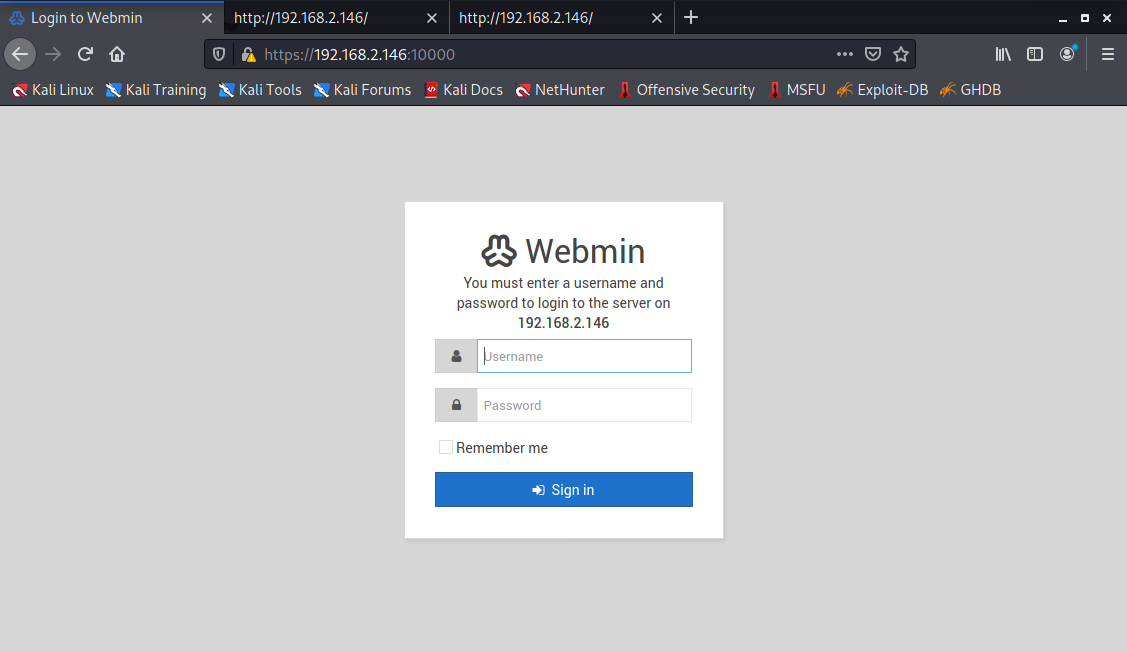Toggle the sidebar view icon
Viewport: 1127px width, 652px height.
pos(1035,55)
